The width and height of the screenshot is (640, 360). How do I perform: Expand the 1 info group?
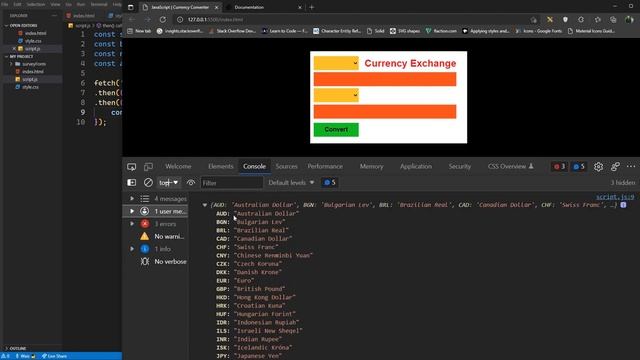(x=132, y=249)
